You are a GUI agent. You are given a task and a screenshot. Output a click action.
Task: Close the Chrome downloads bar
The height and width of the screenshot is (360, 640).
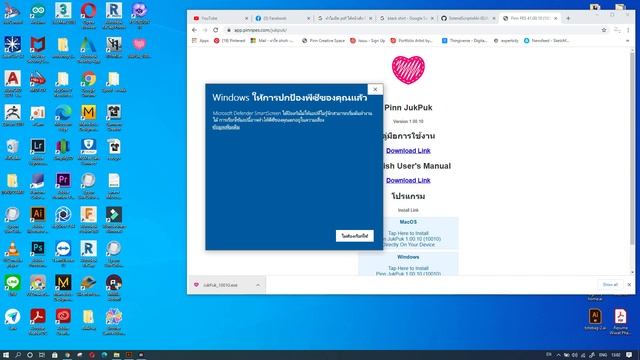click(x=629, y=284)
